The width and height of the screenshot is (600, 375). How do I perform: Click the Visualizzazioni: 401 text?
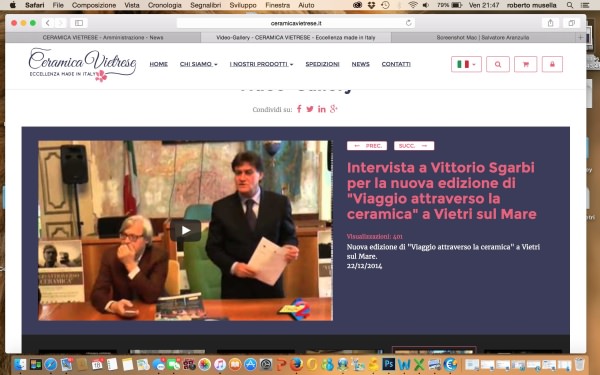coord(375,236)
